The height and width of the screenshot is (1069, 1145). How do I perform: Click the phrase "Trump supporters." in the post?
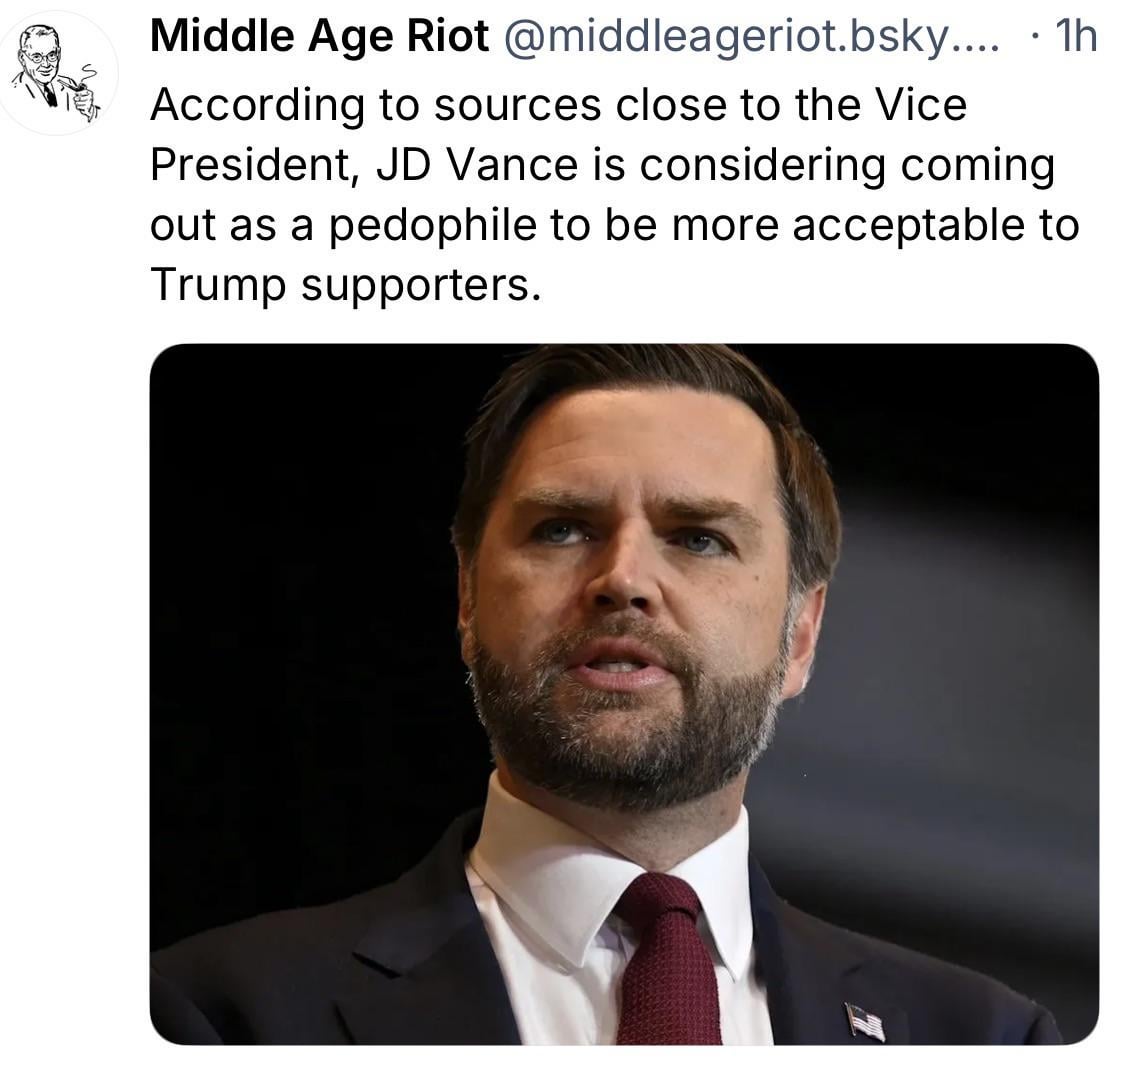(x=345, y=284)
